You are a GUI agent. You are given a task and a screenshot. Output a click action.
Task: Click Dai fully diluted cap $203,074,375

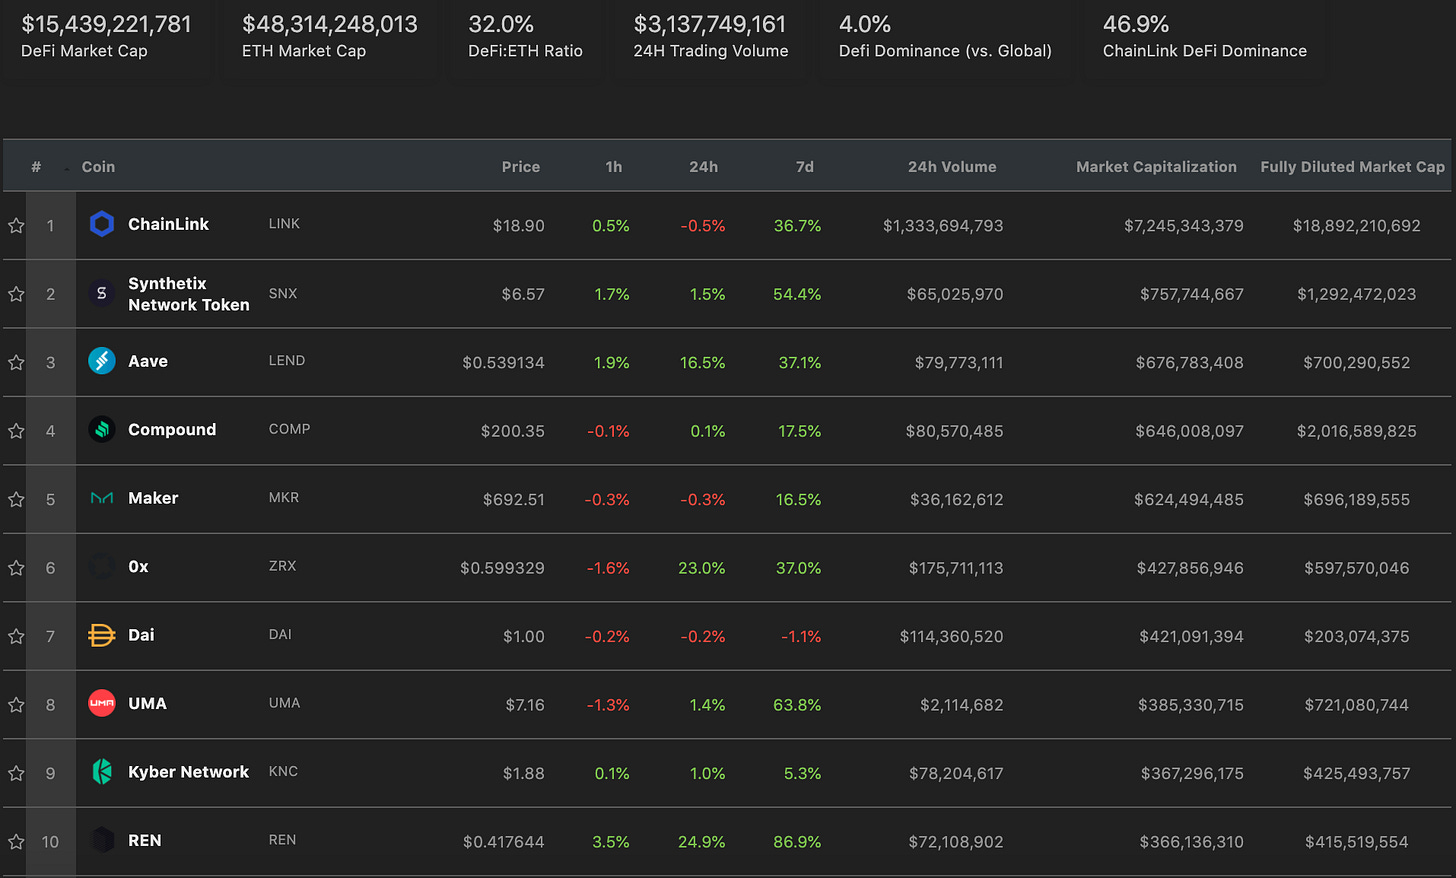[1357, 636]
